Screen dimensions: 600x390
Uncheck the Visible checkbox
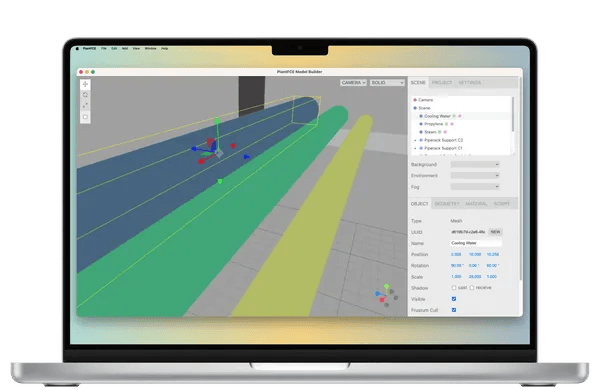tap(454, 299)
